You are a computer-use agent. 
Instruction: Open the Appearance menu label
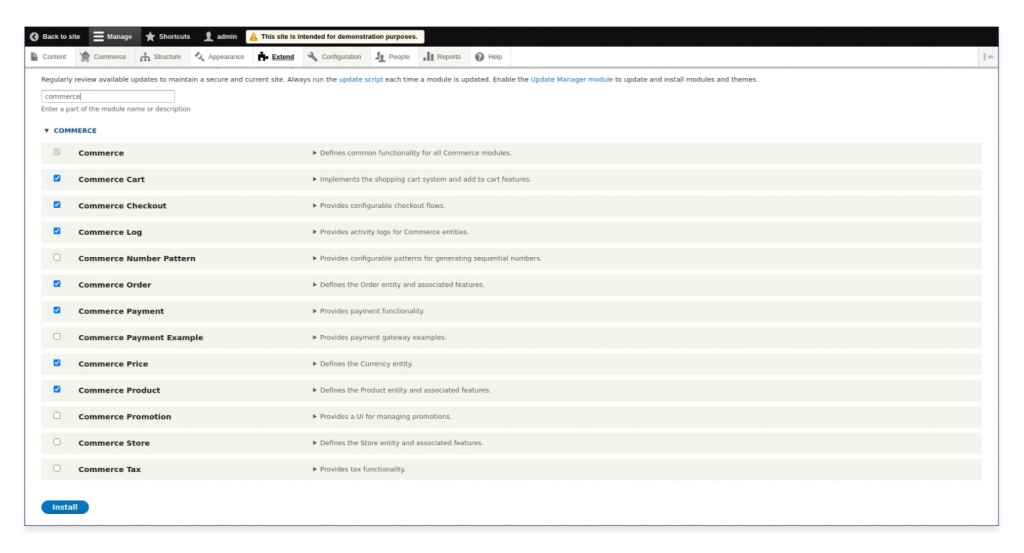pyautogui.click(x=226, y=57)
